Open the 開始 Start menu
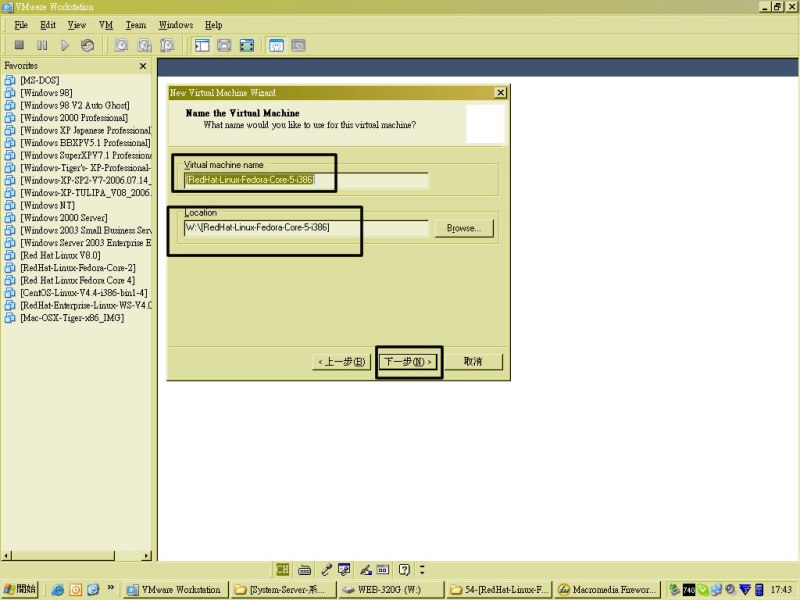This screenshot has width=800, height=600. pos(20,589)
